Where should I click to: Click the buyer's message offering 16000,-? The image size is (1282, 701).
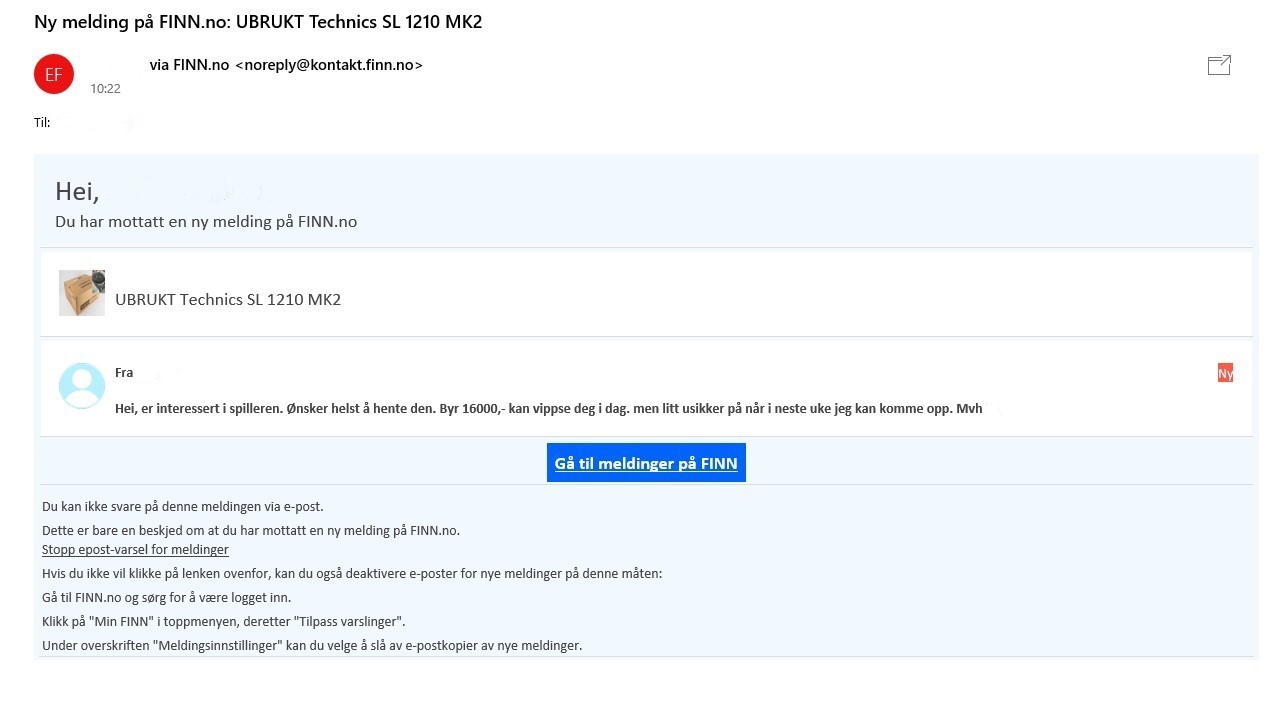click(548, 408)
